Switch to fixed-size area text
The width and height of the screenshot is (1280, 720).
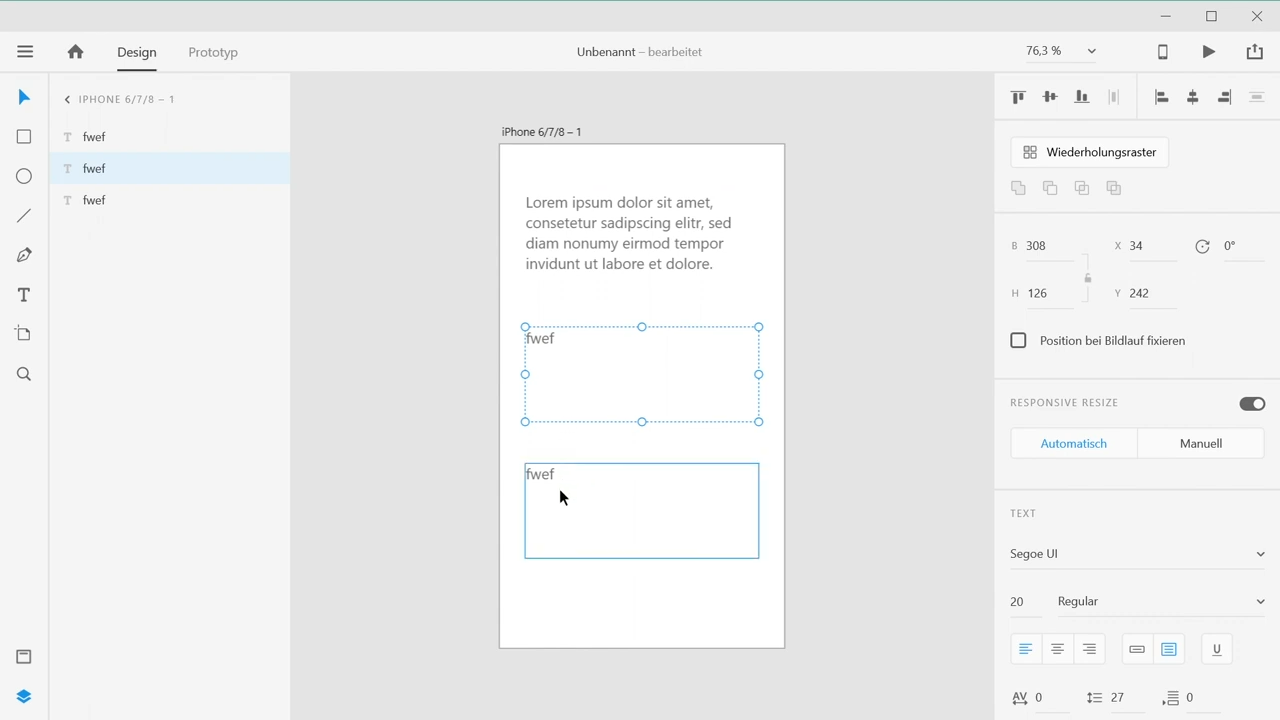tap(1169, 650)
